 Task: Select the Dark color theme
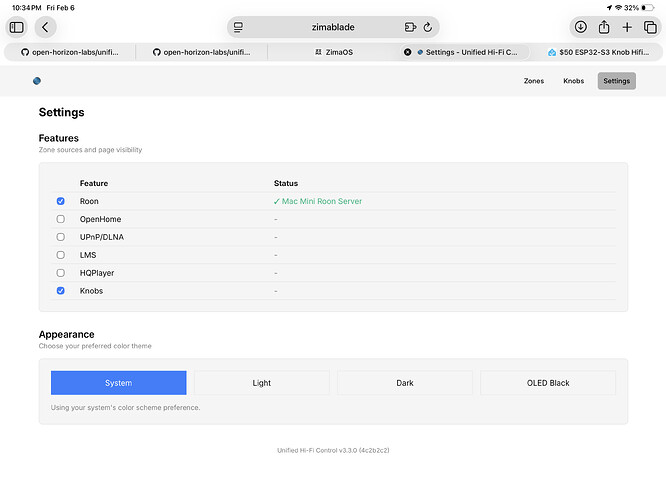point(405,383)
